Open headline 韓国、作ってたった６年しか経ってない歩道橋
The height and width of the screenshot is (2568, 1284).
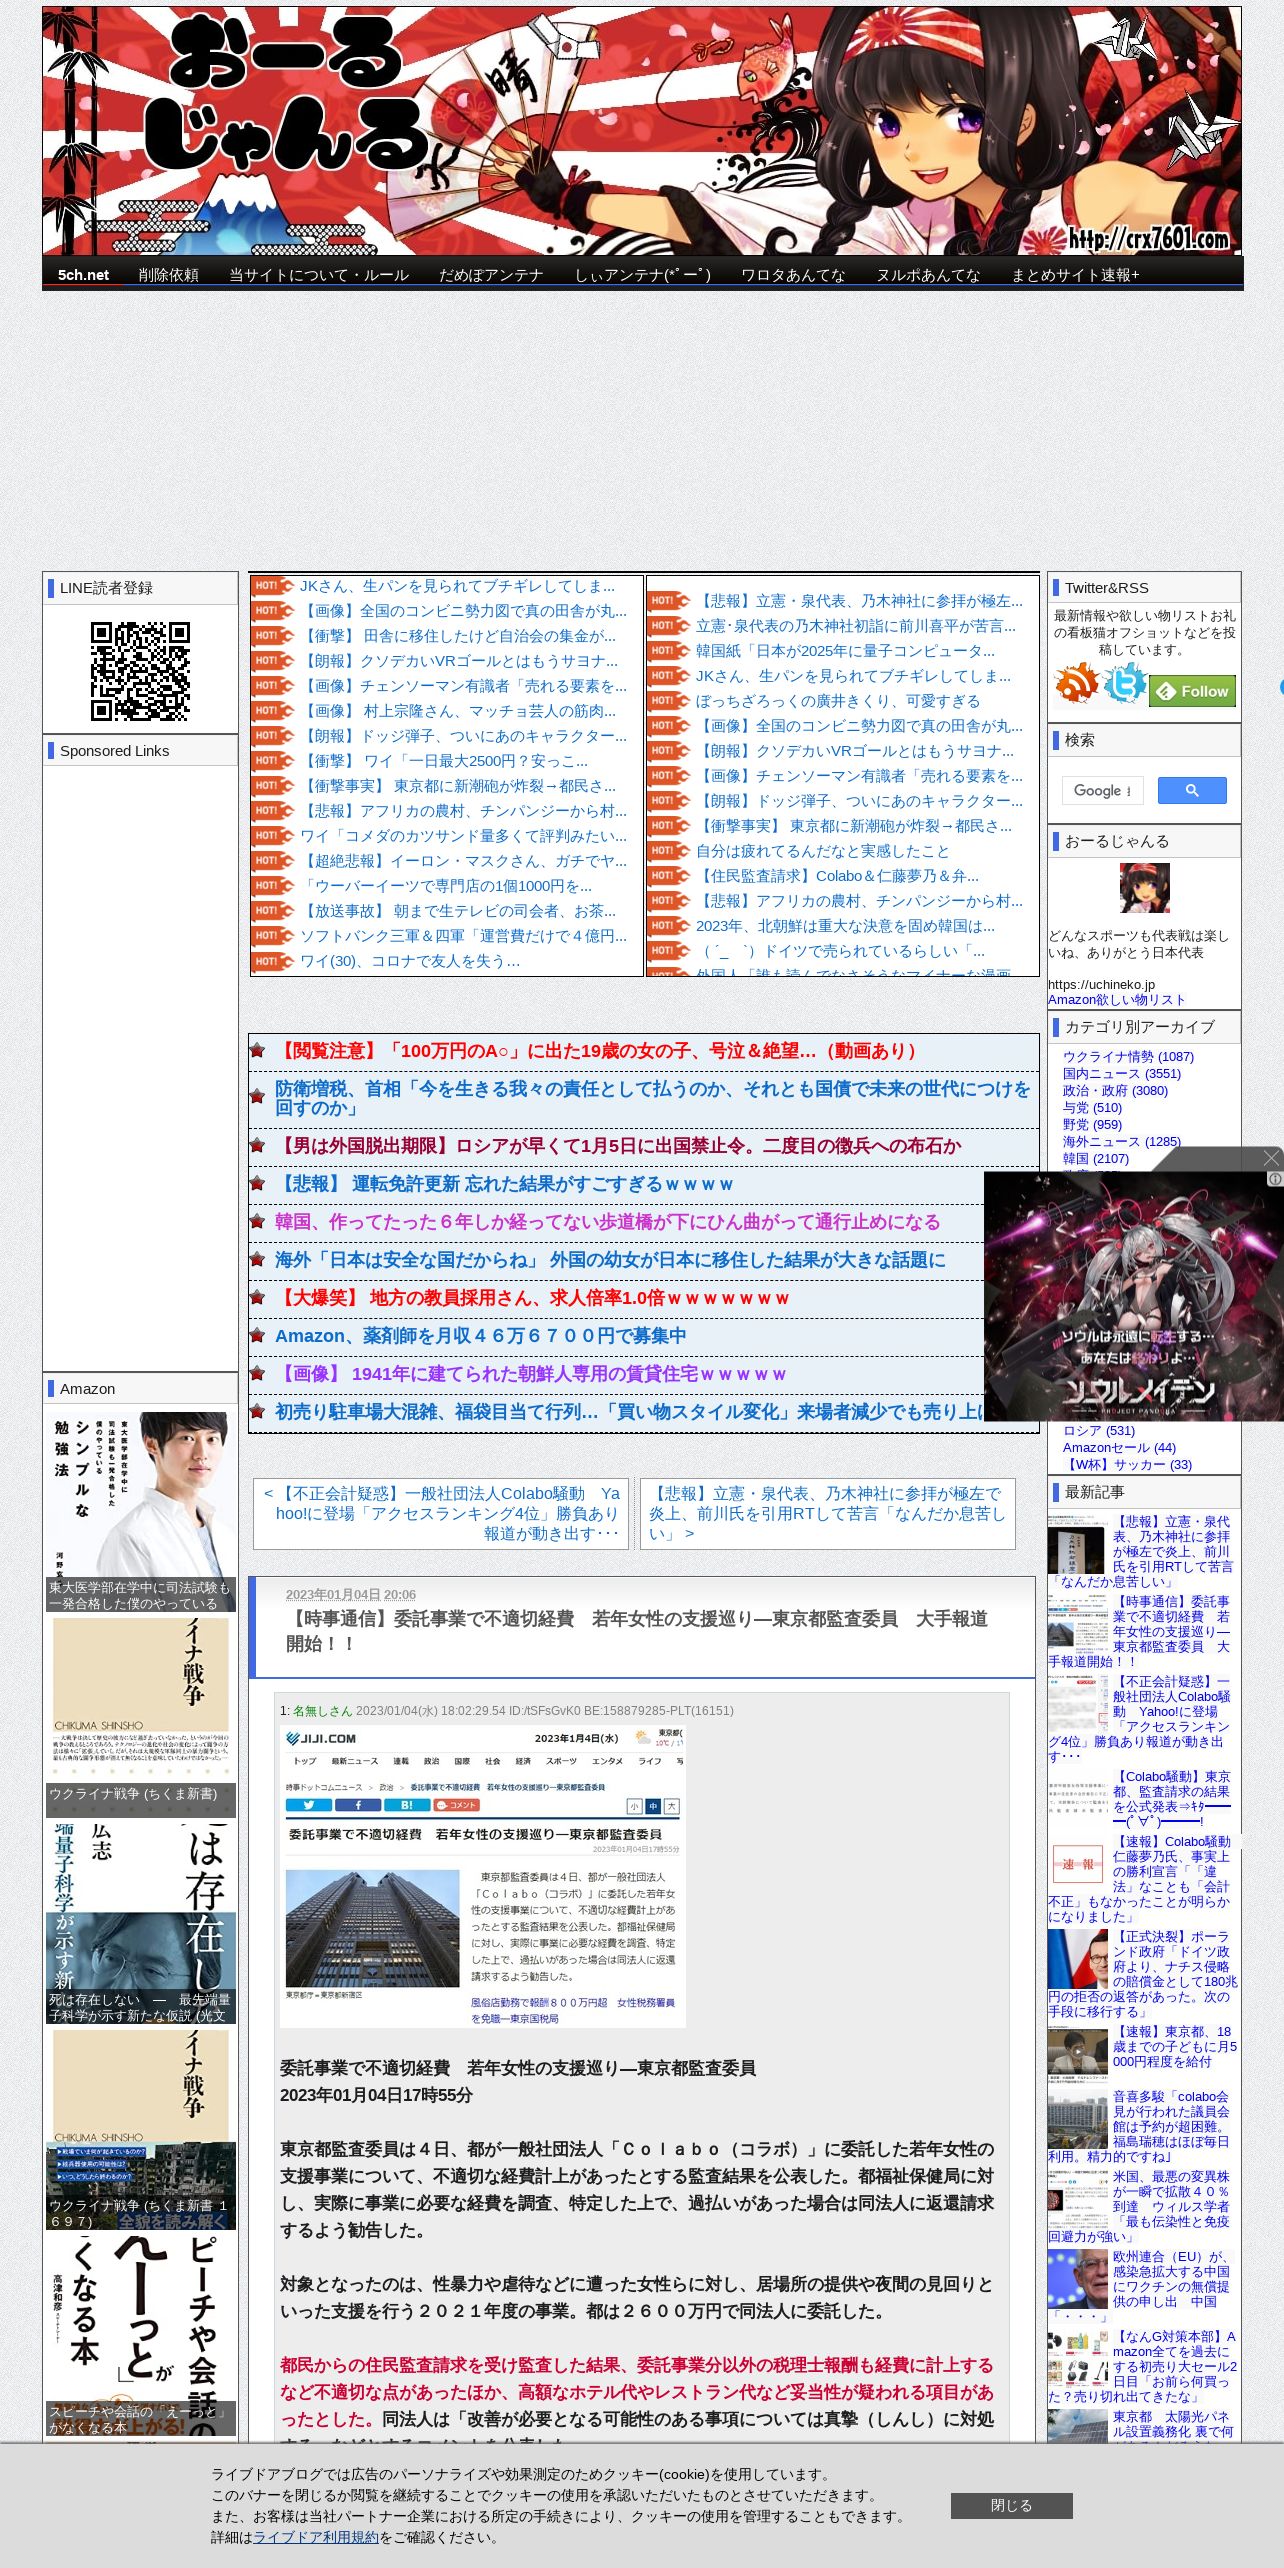click(607, 1222)
